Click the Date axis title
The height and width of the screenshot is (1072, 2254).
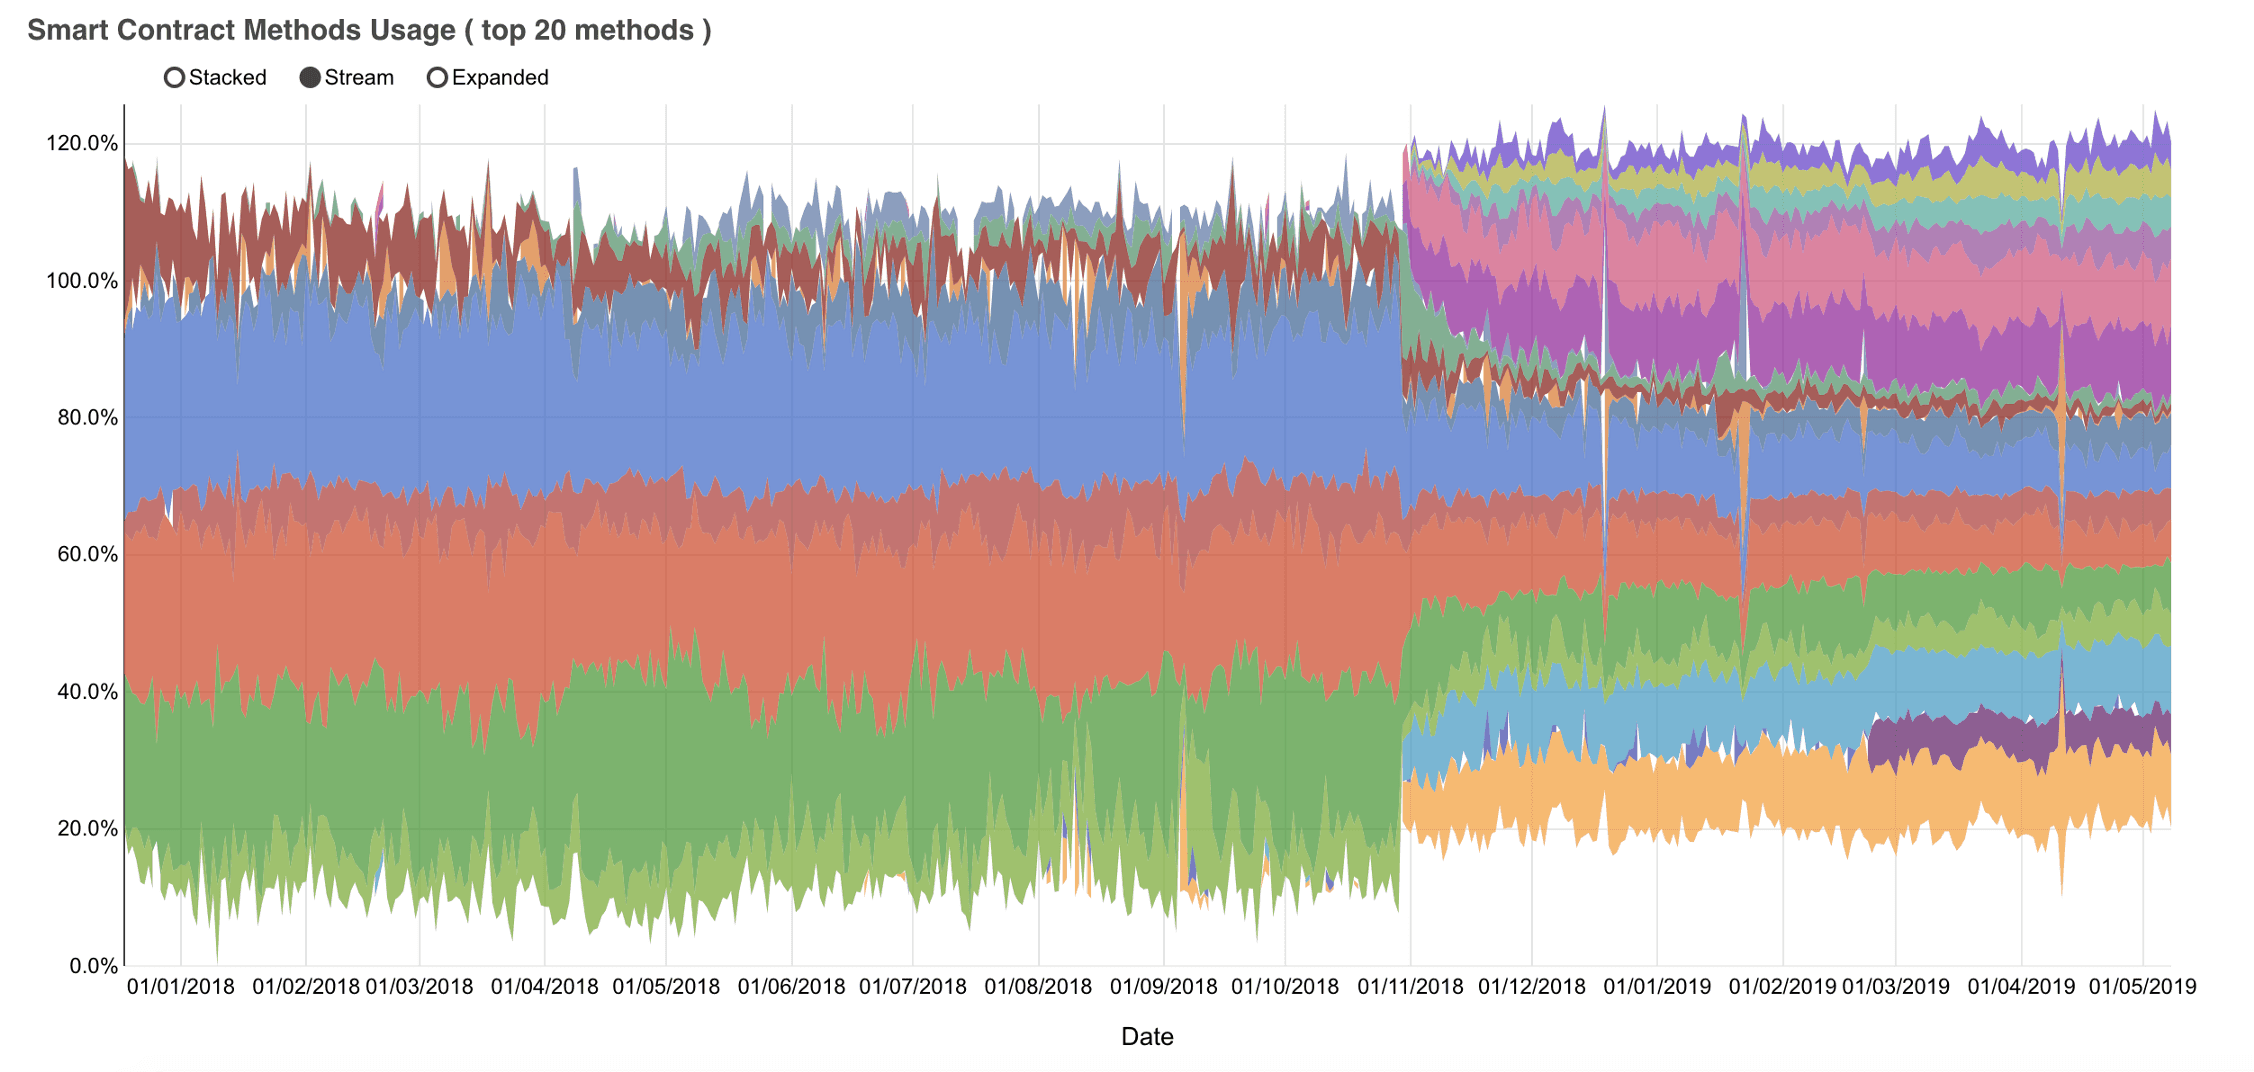coord(1147,1036)
